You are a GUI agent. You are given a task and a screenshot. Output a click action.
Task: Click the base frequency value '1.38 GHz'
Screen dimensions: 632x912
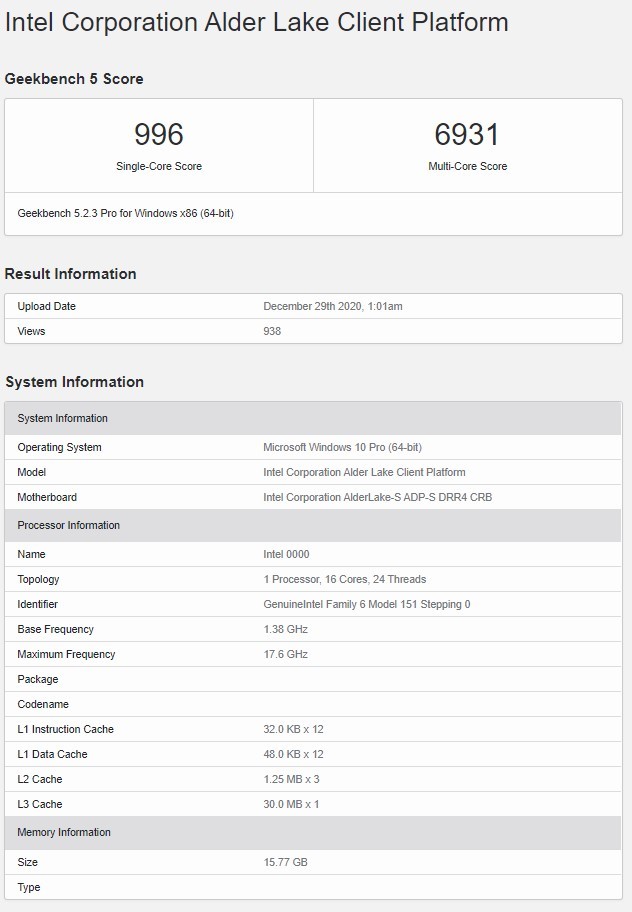tap(285, 629)
